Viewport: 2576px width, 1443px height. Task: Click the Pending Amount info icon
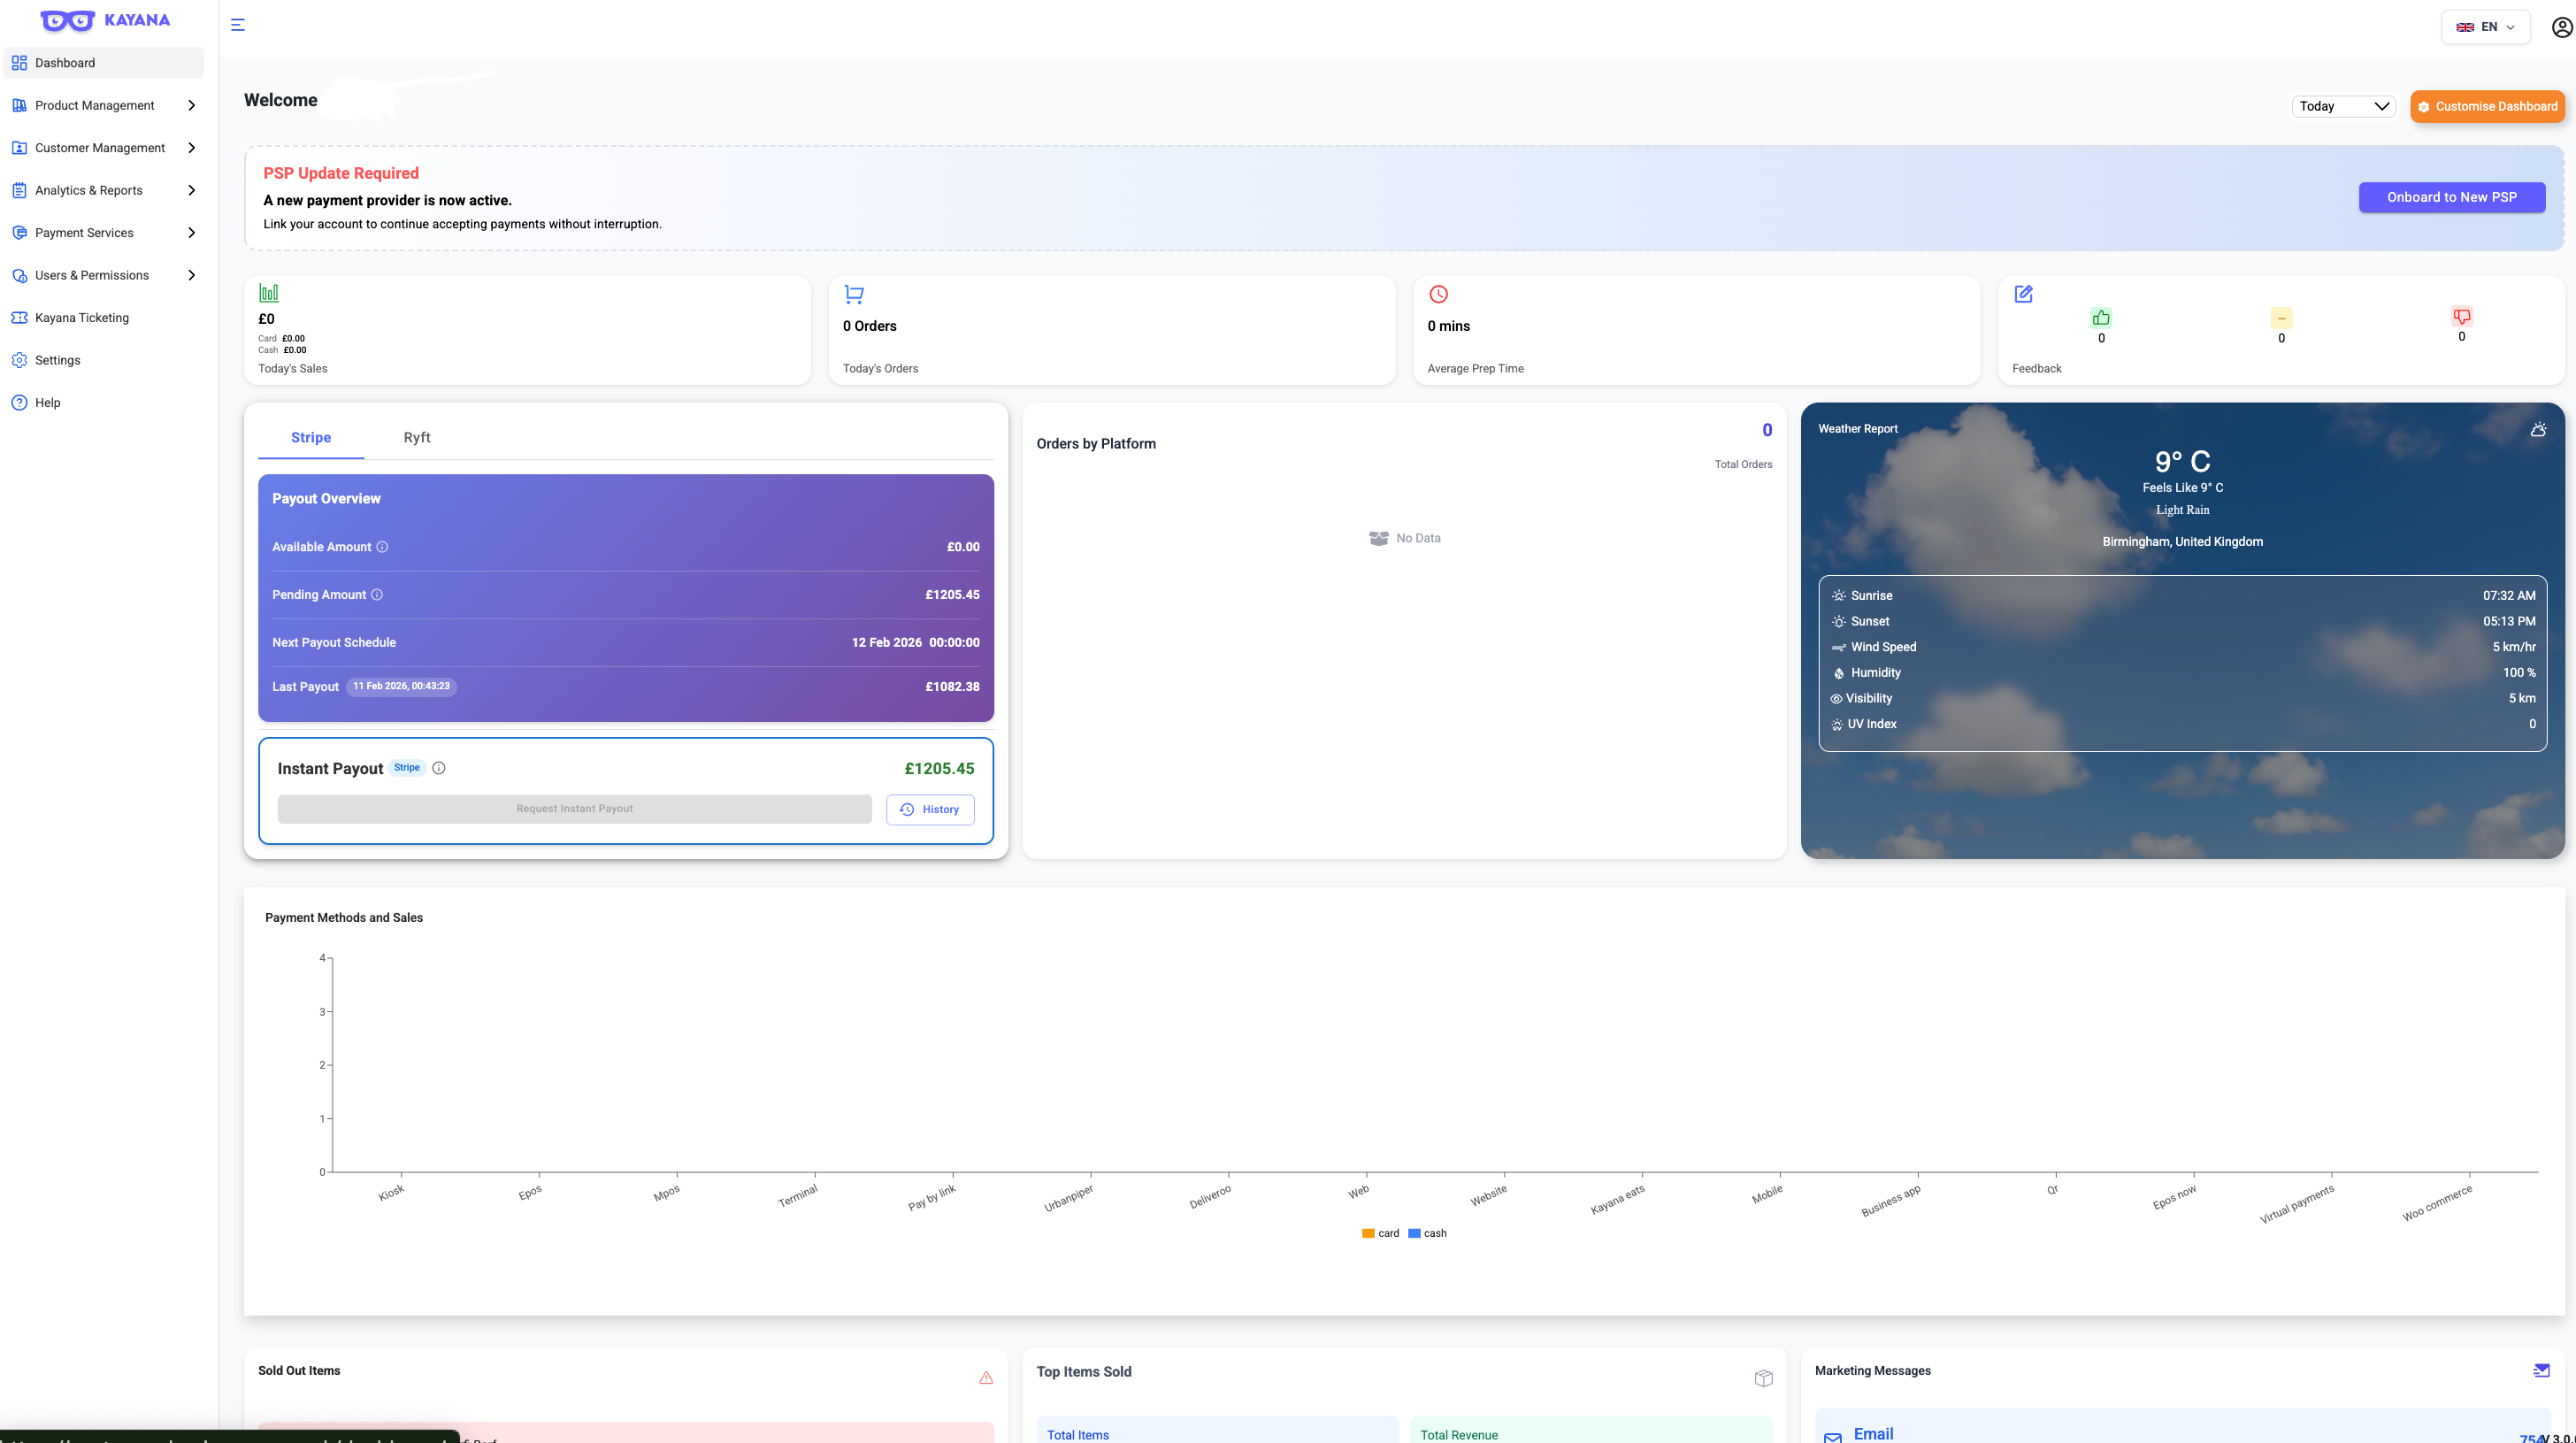tap(377, 595)
